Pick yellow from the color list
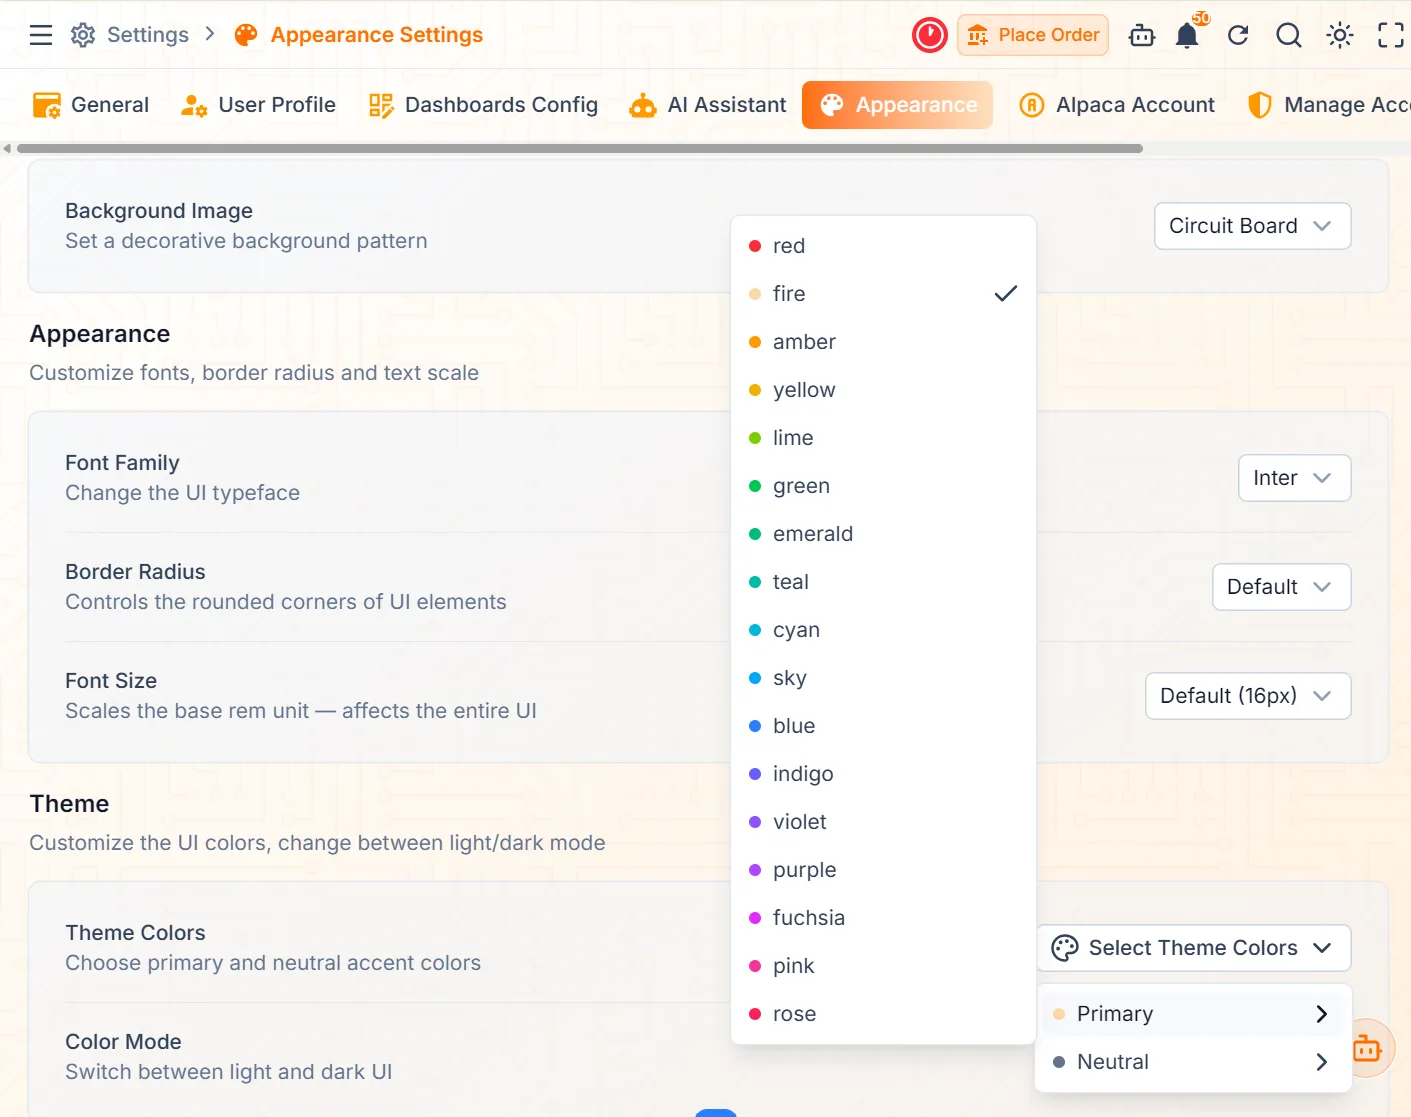The image size is (1411, 1117). (883, 390)
